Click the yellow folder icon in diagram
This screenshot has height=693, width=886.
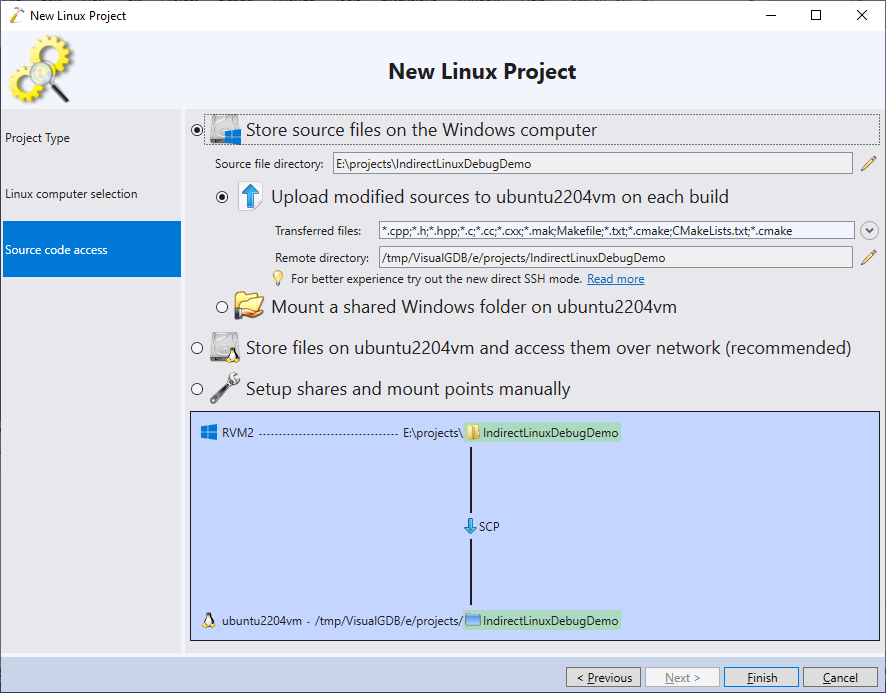tap(473, 432)
